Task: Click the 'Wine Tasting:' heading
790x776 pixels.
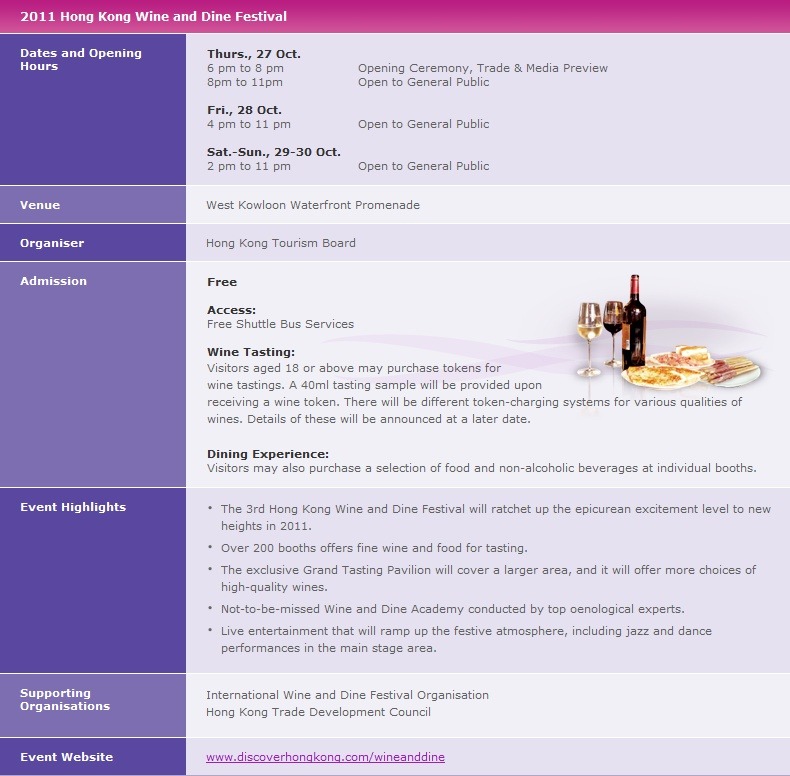Action: tap(250, 352)
